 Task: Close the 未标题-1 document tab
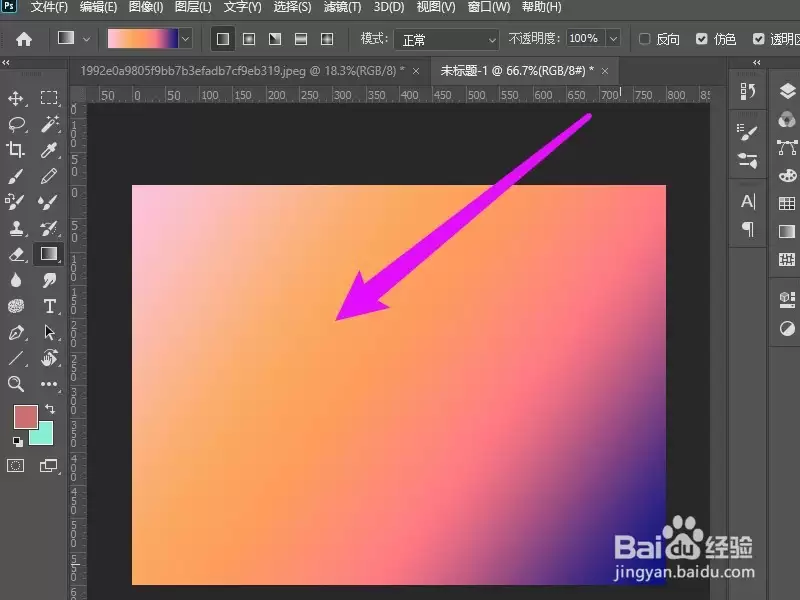[605, 71]
